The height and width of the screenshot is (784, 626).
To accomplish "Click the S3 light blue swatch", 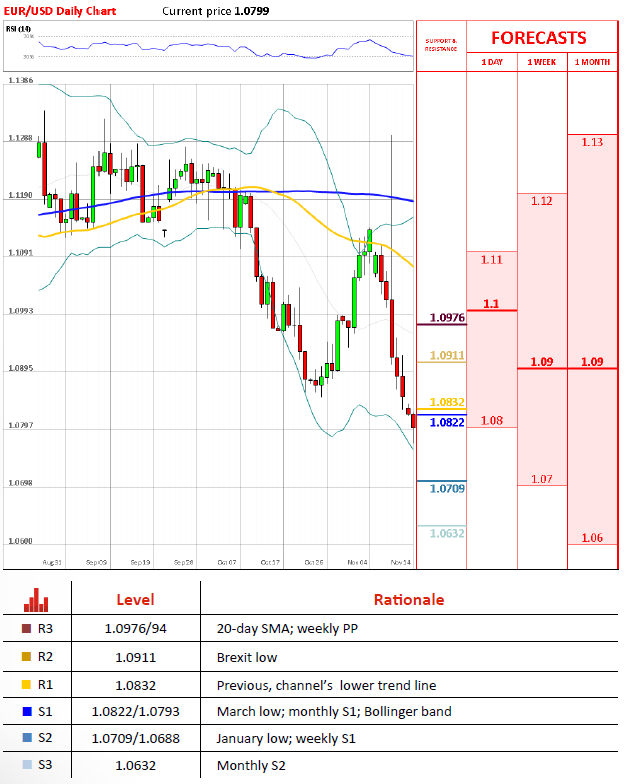I will (x=26, y=764).
